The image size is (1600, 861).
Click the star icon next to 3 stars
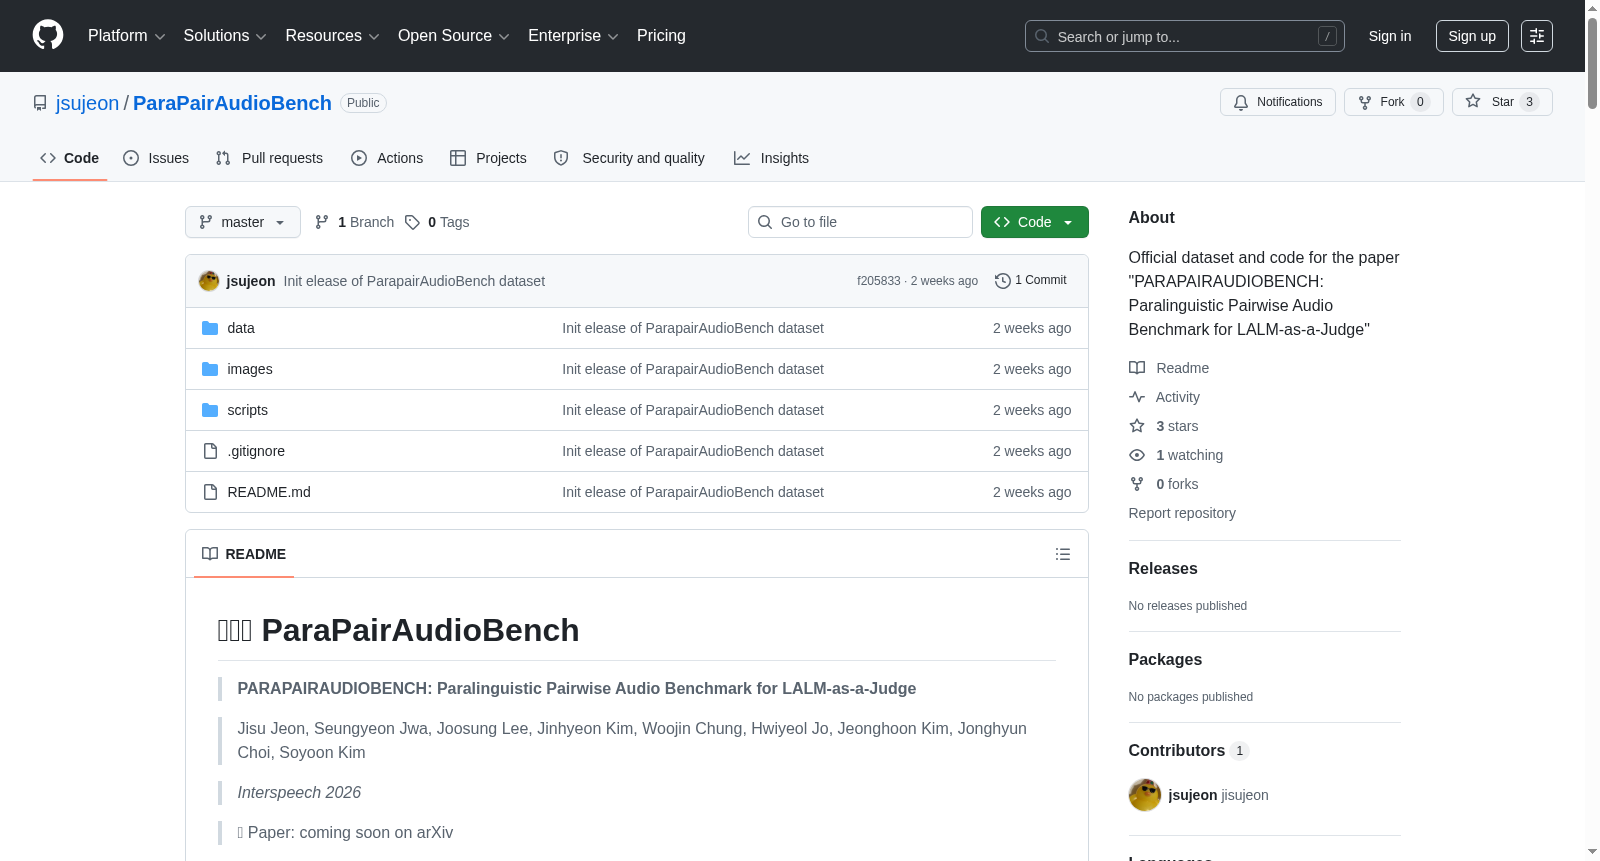pos(1137,426)
